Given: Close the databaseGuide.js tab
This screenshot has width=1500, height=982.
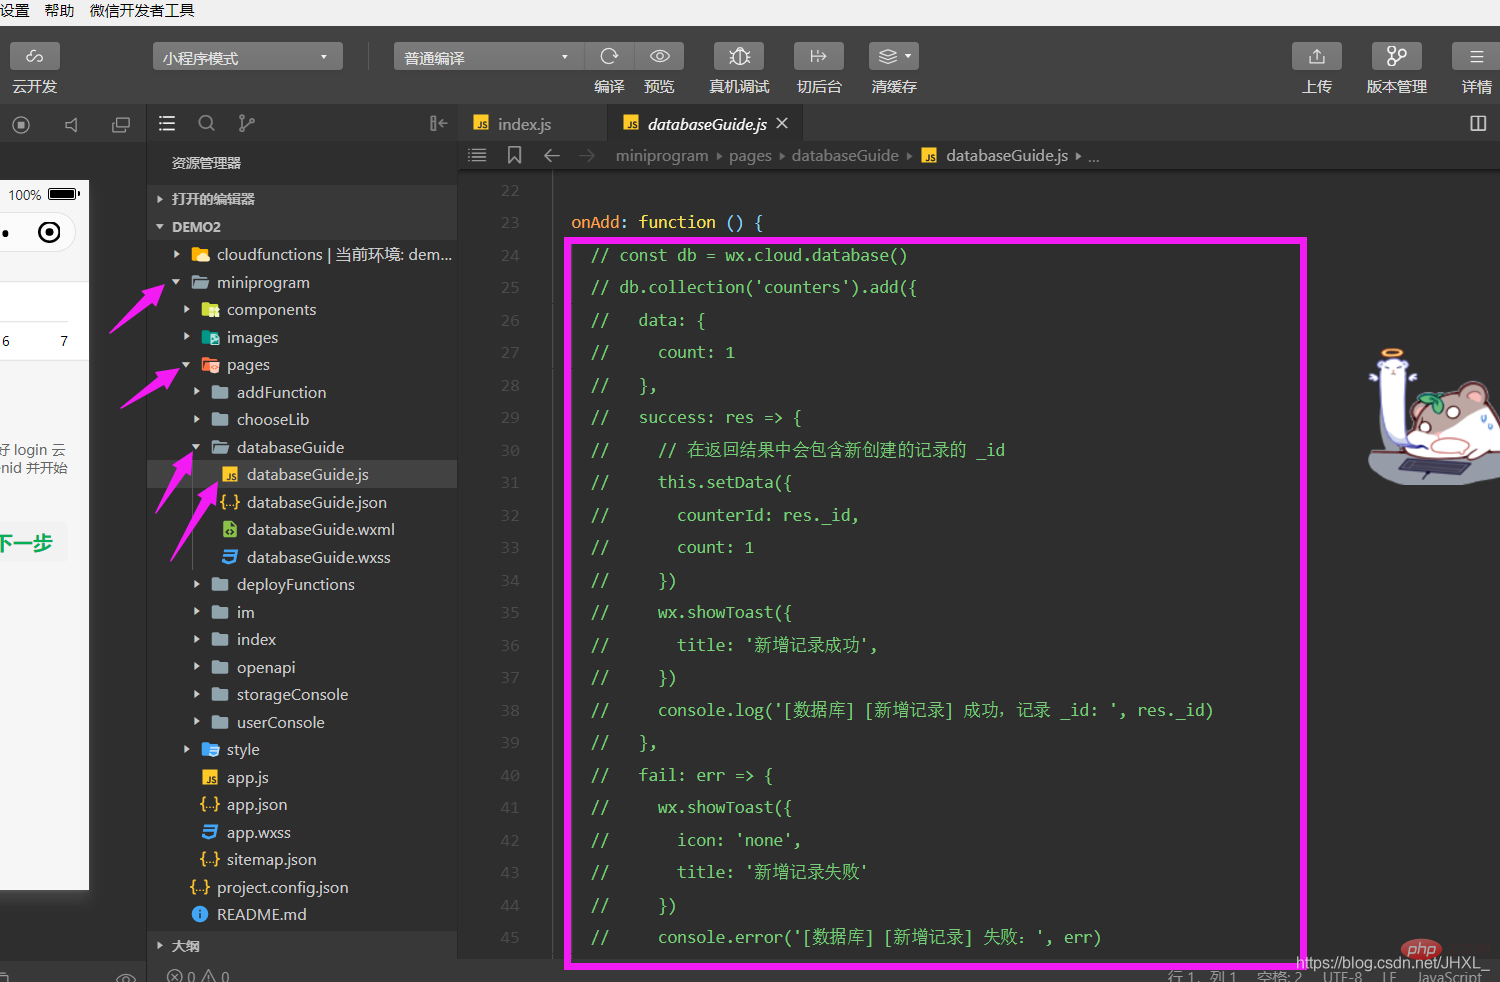Looking at the screenshot, I should pos(782,123).
